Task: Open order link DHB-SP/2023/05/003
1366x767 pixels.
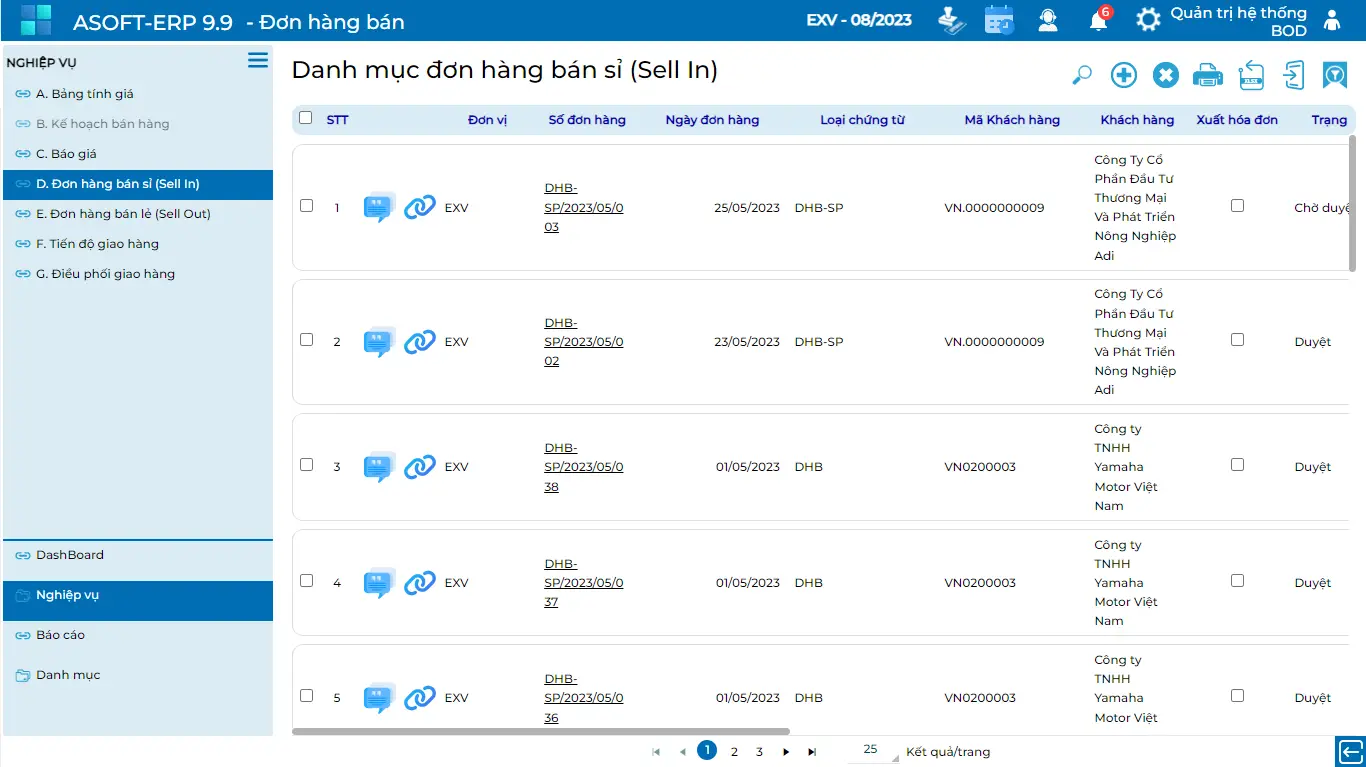Action: click(x=583, y=208)
